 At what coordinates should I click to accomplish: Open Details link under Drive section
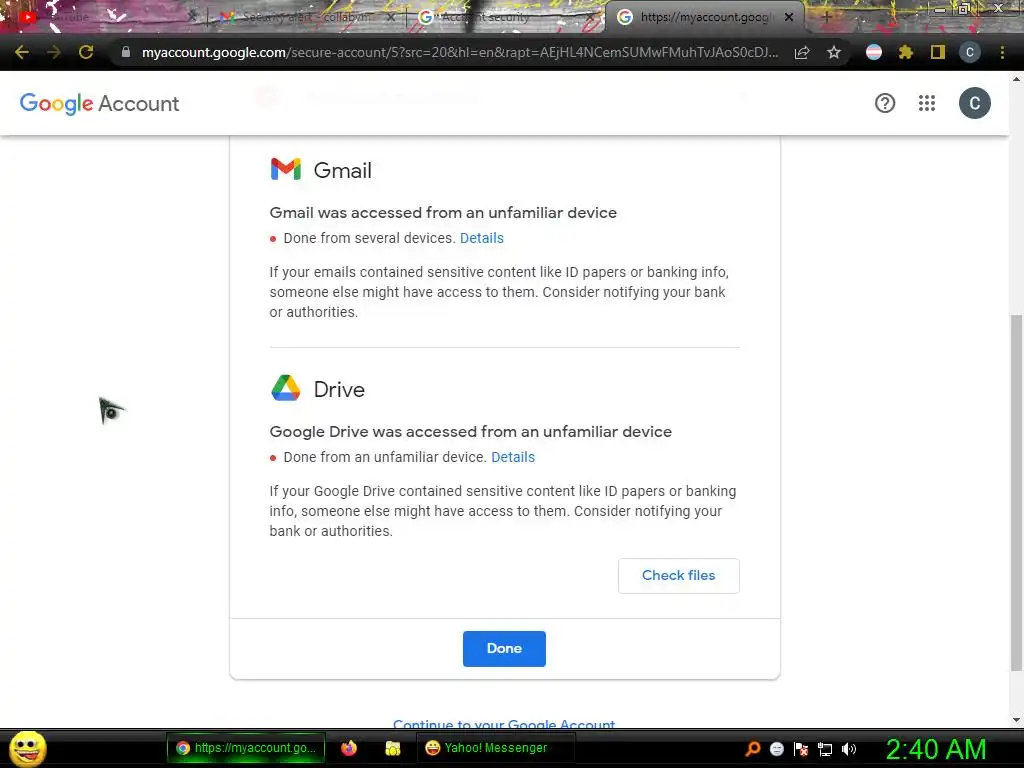(513, 457)
